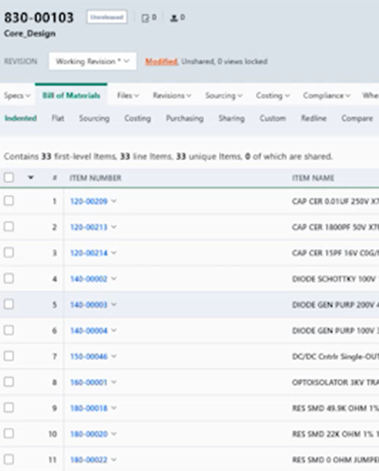This screenshot has width=379, height=471.
Task: Open the Compliance tab menu
Action: click(326, 96)
